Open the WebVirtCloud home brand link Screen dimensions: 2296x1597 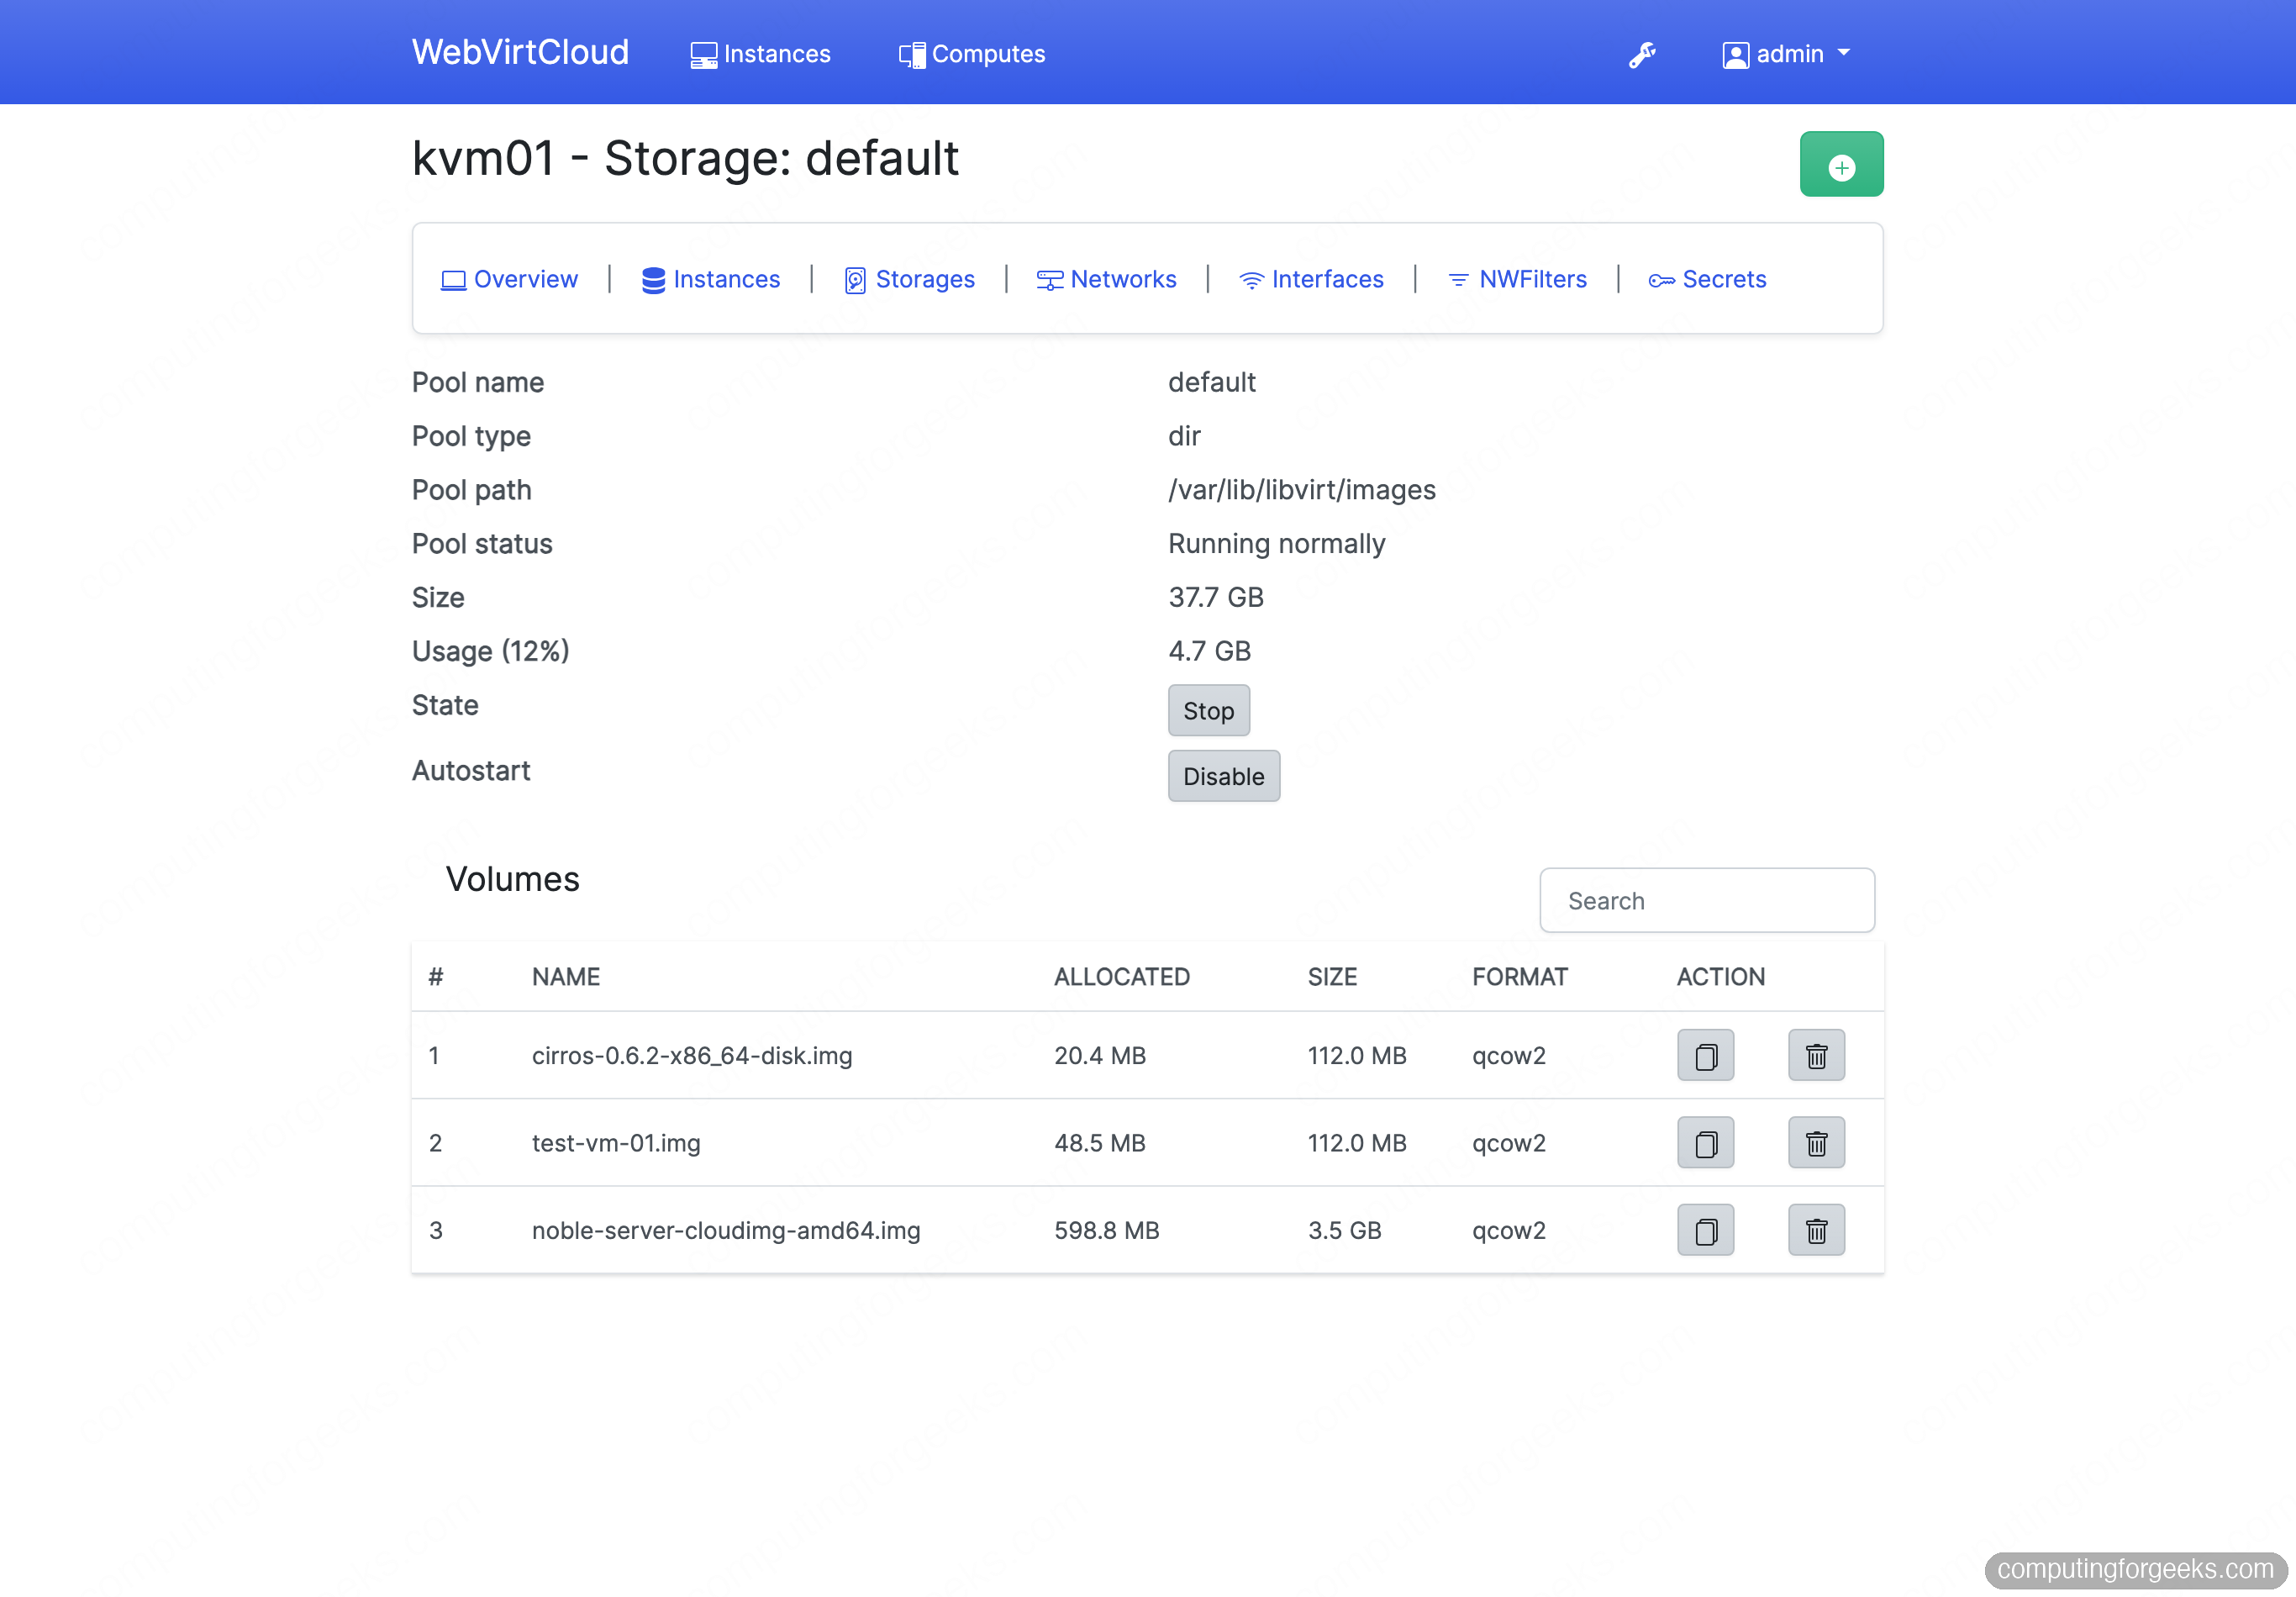tap(520, 52)
